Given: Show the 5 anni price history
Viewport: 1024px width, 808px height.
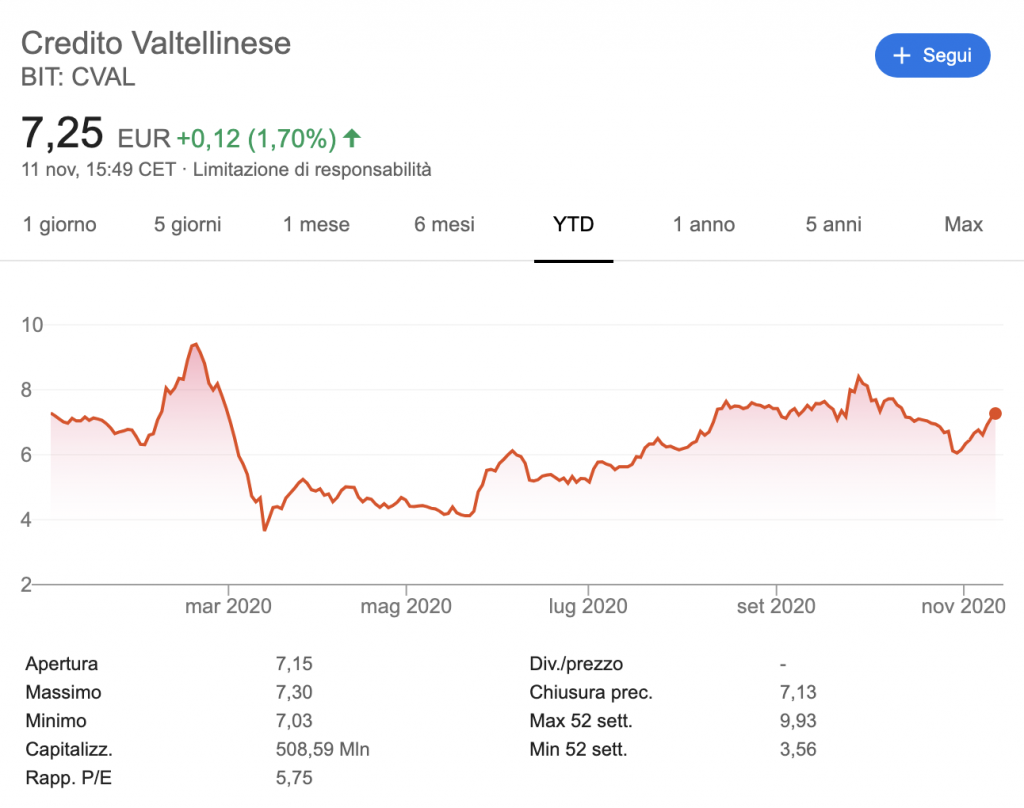Looking at the screenshot, I should [x=834, y=225].
